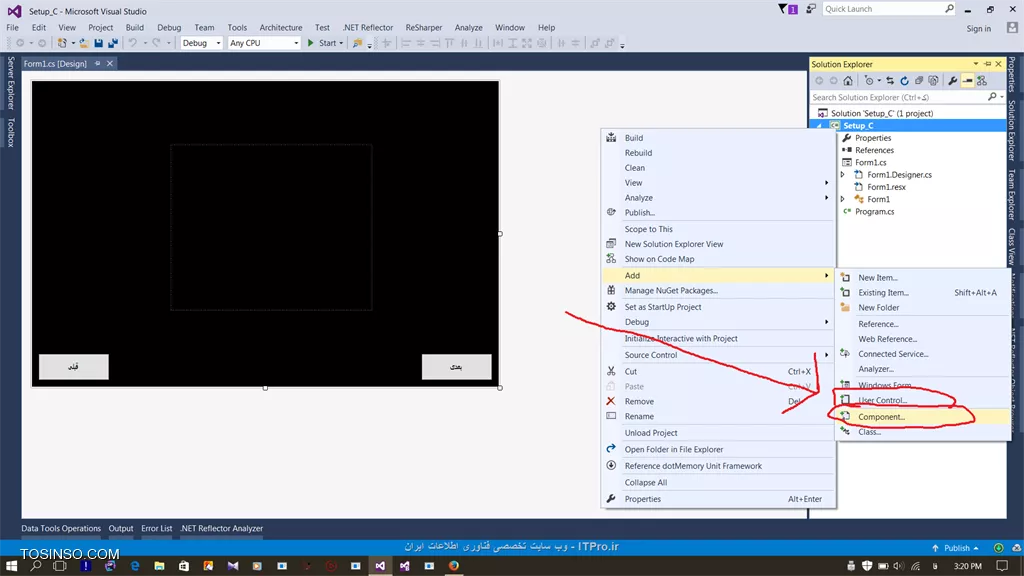This screenshot has width=1024, height=576.
Task: Open File Explorer from the taskbar
Action: (159, 566)
